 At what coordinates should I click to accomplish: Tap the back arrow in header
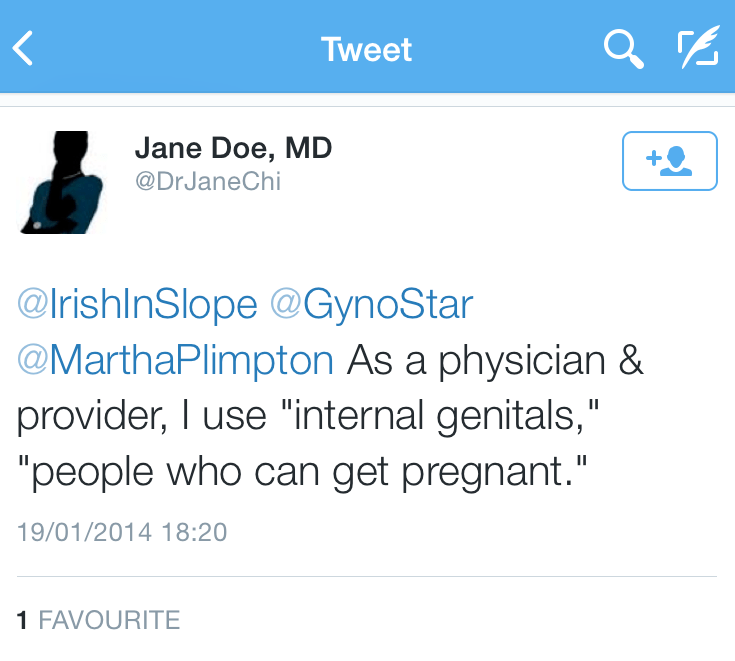24,48
